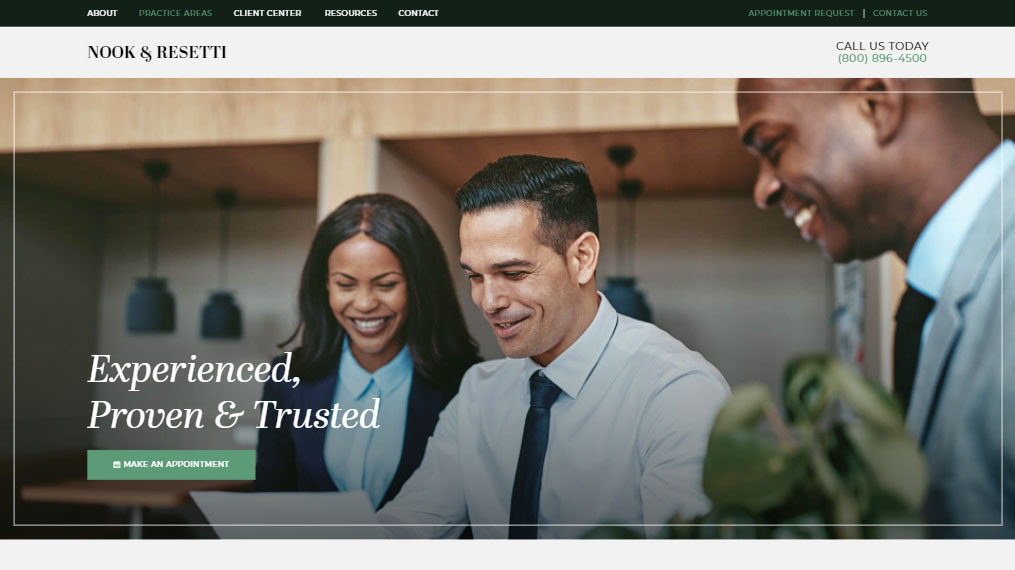Click the calendar icon on the appointment button
1015x570 pixels.
click(117, 465)
